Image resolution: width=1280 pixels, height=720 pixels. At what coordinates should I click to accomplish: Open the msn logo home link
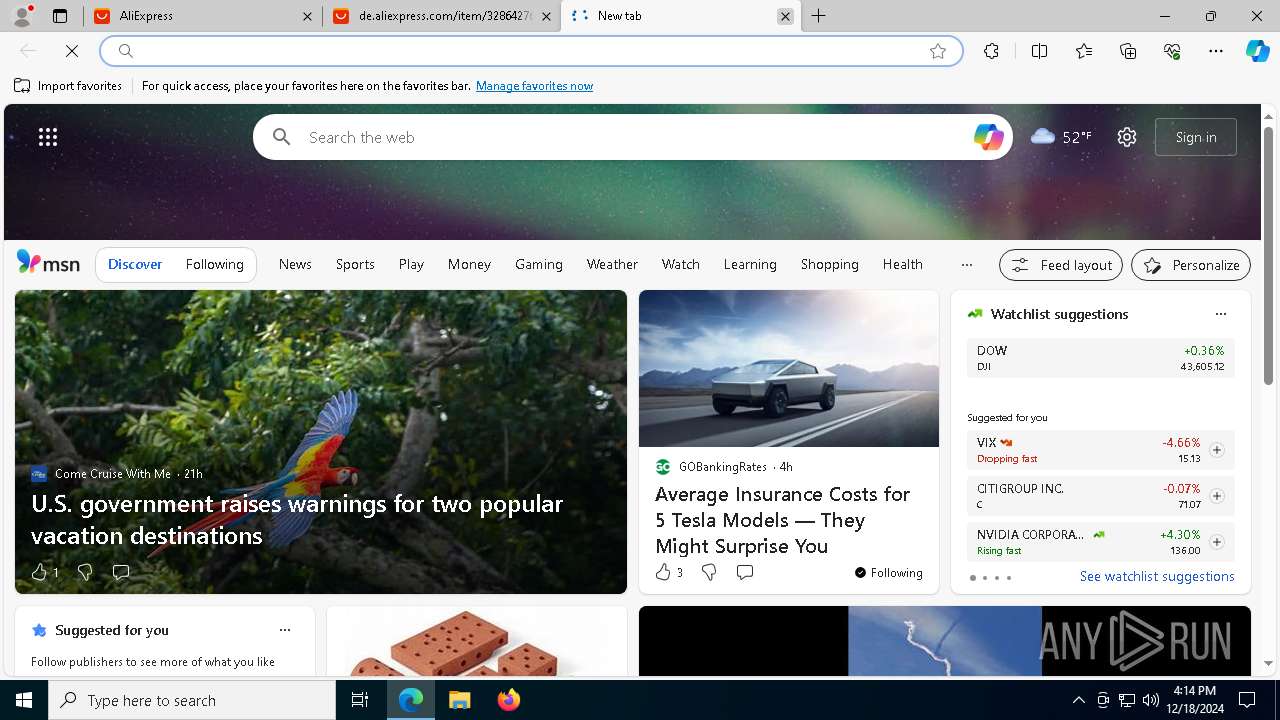point(48,263)
